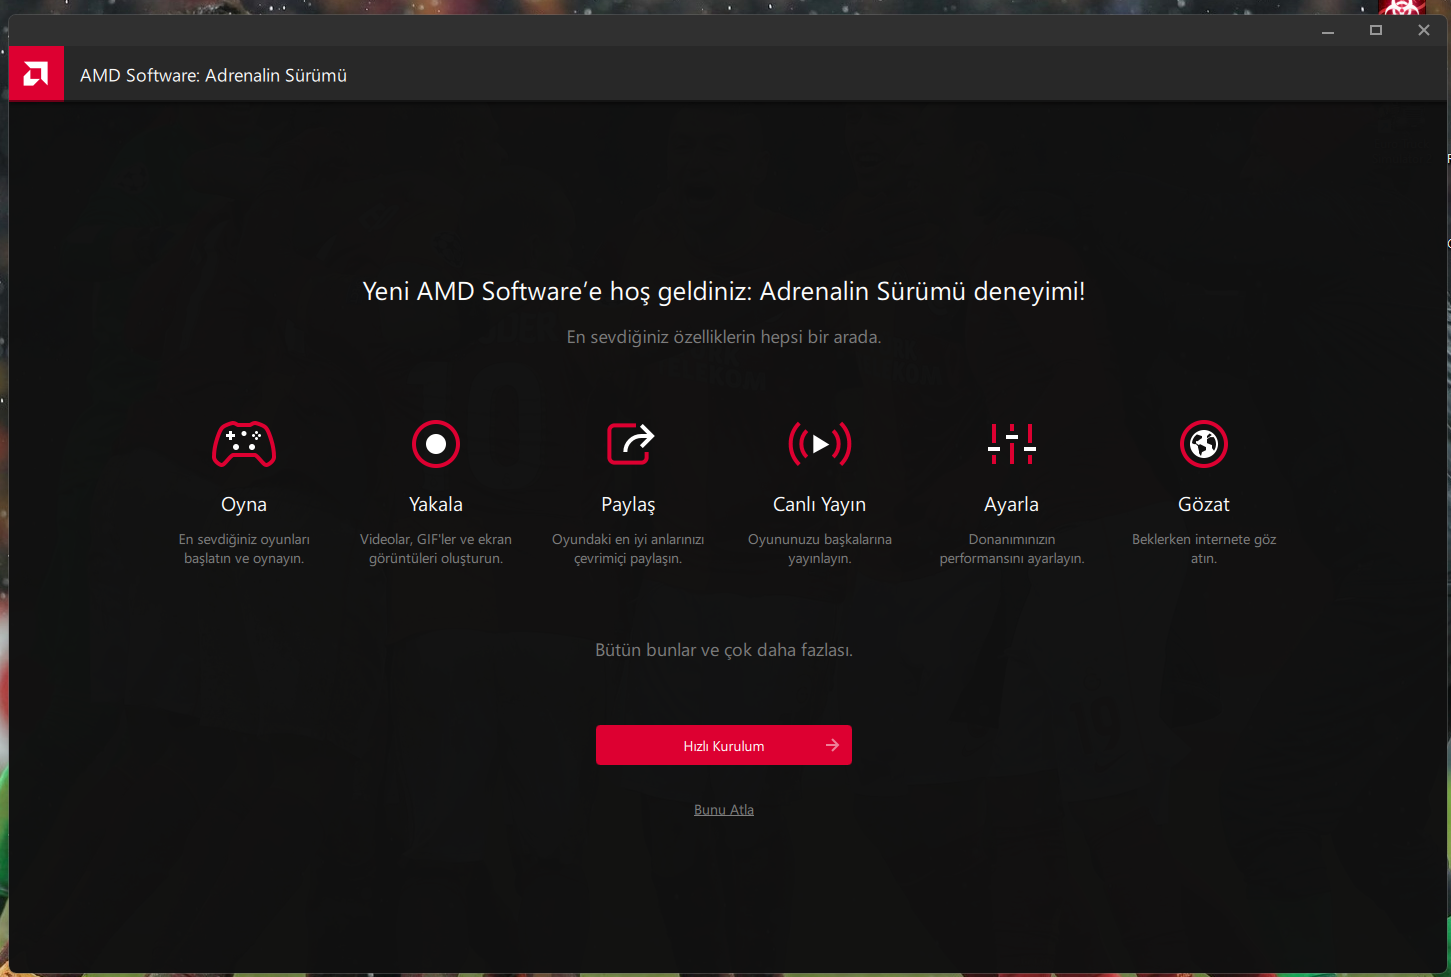The height and width of the screenshot is (977, 1451).
Task: Click 'Oyununuzu başkalarına yayınlayın.' description
Action: [x=820, y=549]
